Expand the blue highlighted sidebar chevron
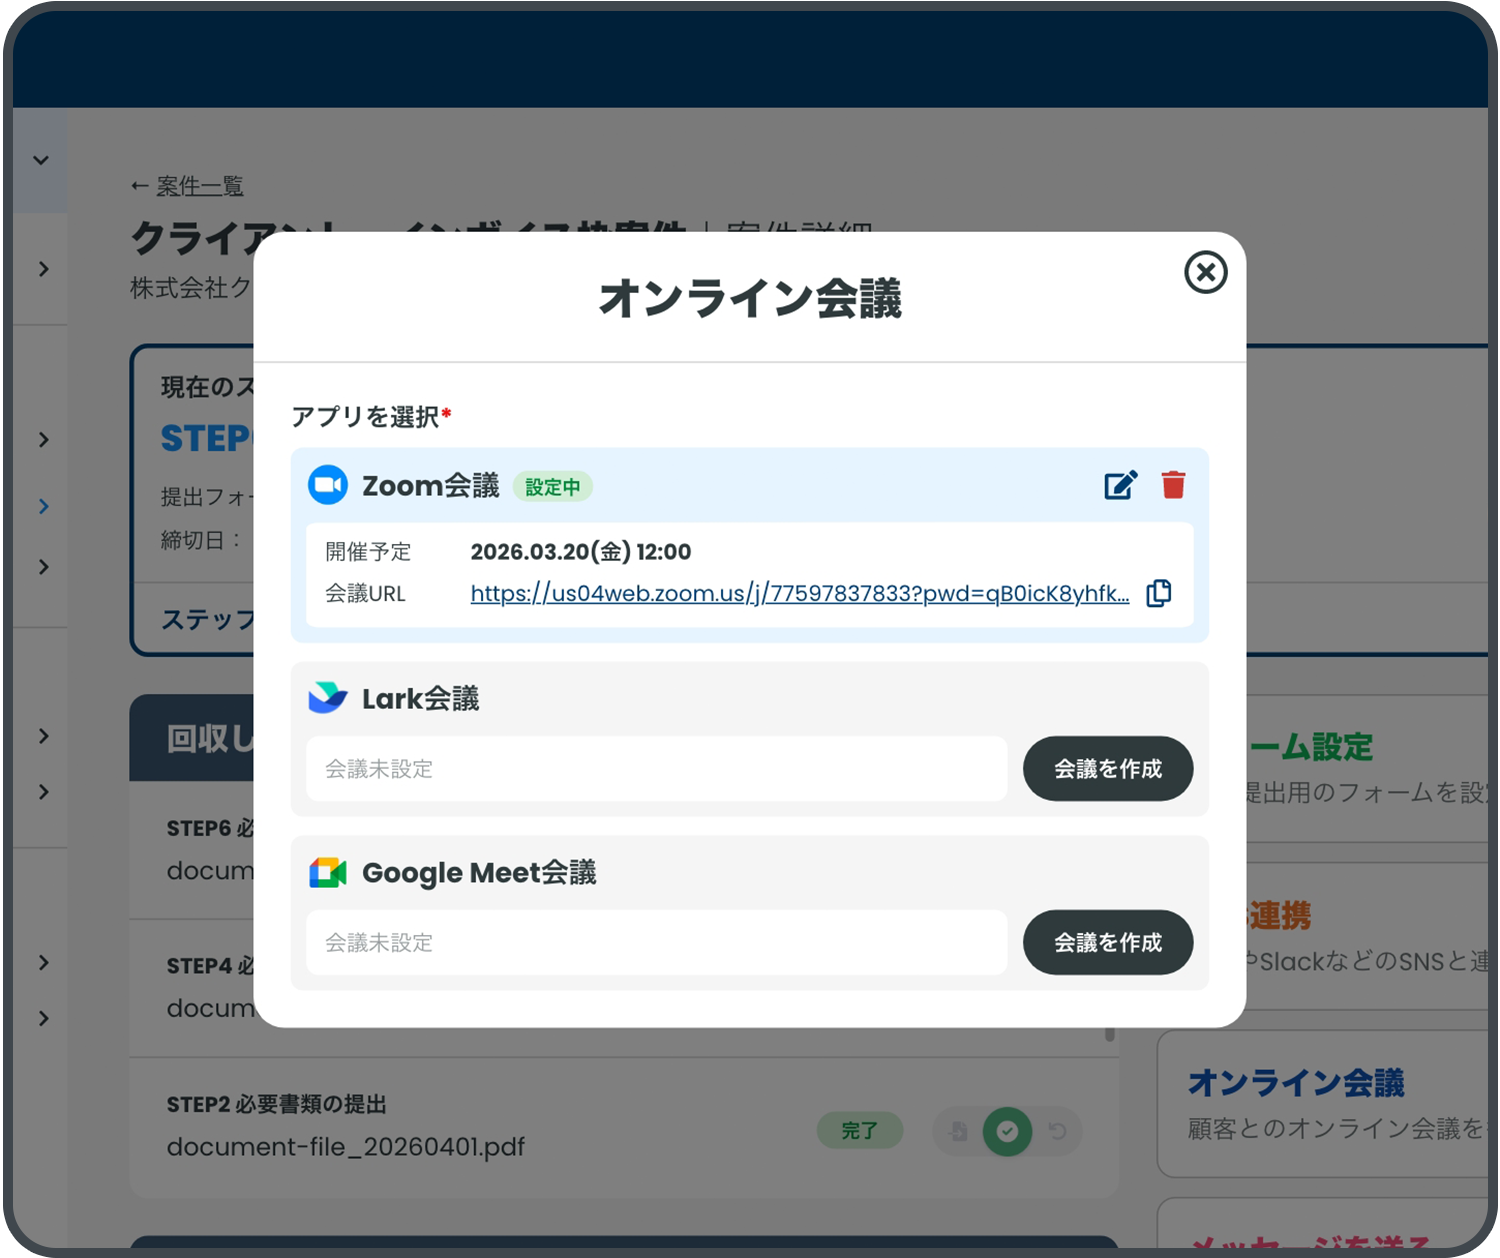 [42, 506]
